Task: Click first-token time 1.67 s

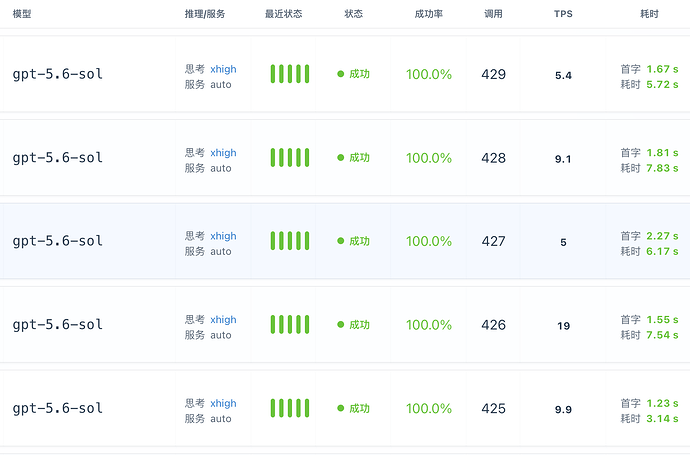Action: click(662, 69)
